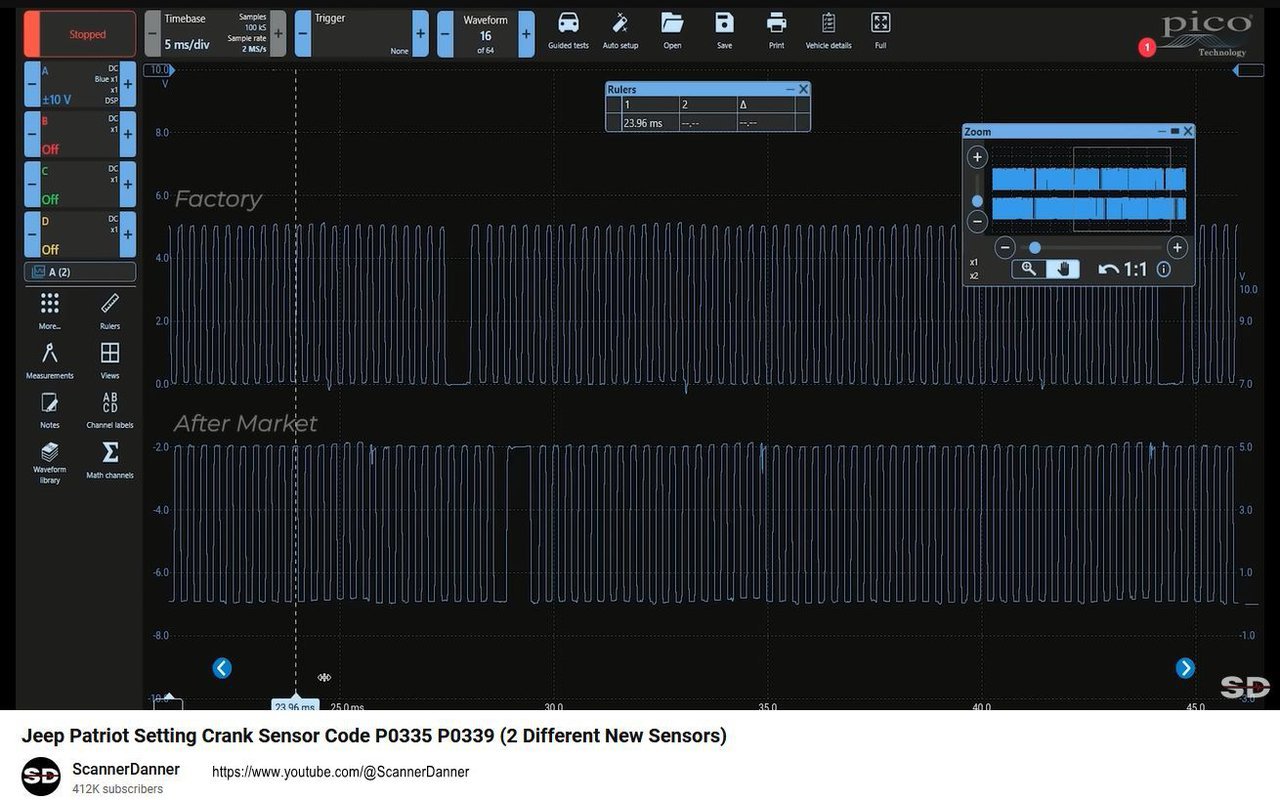The image size is (1280, 800).
Task: Toggle the Stopped capture button
Action: pyautogui.click(x=80, y=34)
